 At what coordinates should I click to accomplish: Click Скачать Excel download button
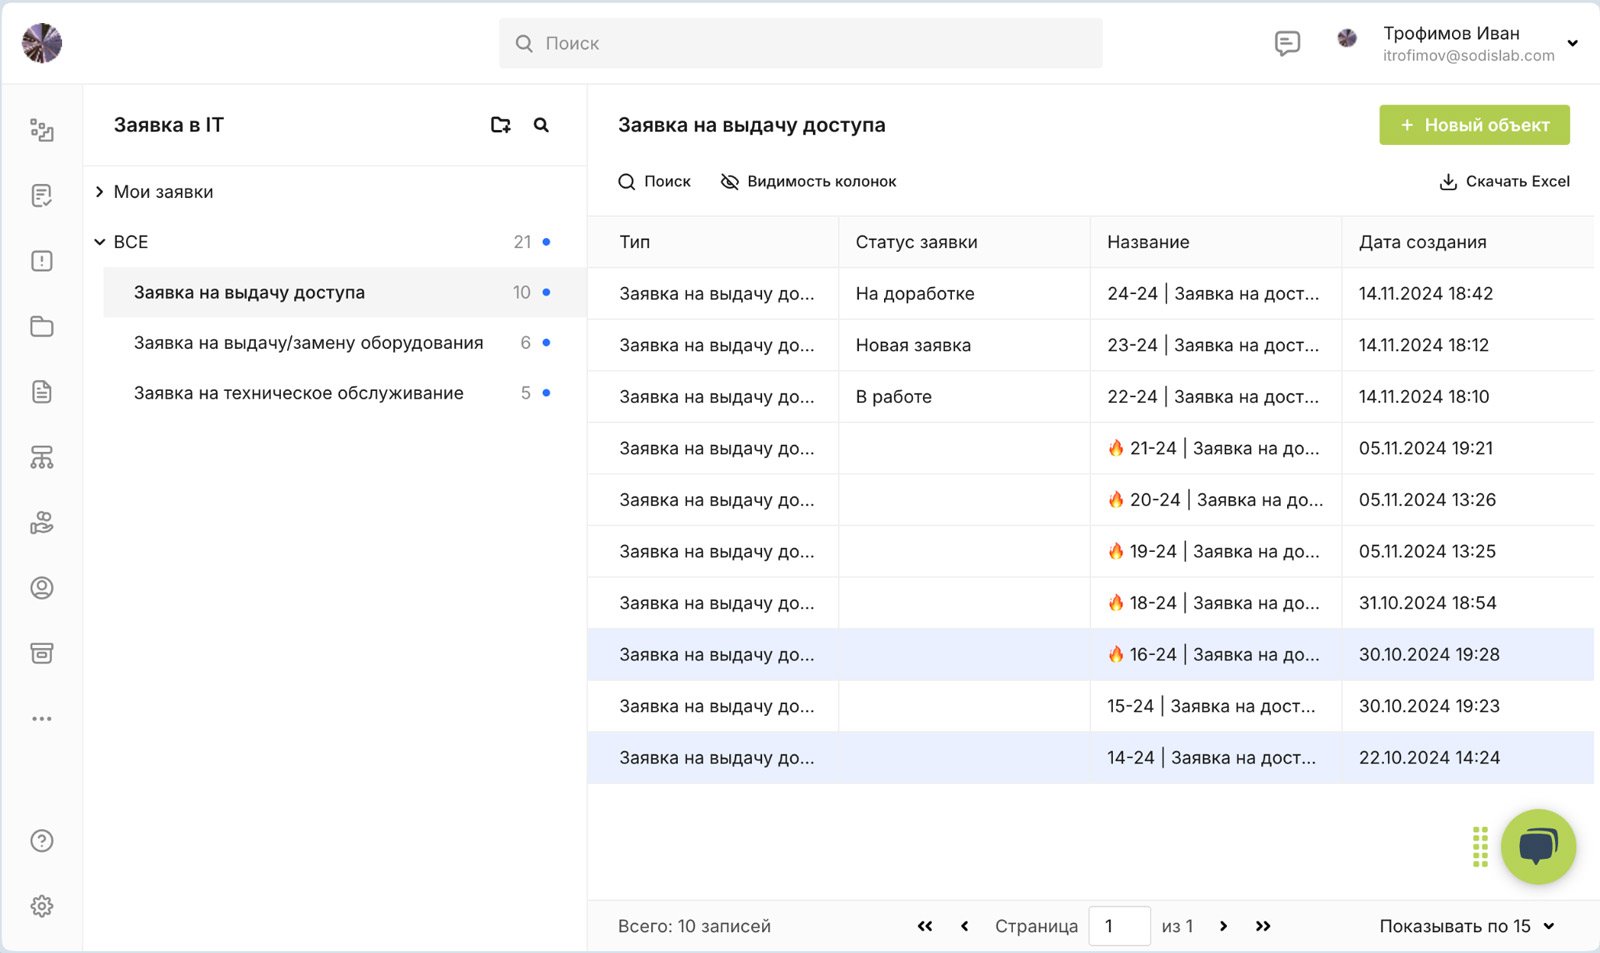1504,181
